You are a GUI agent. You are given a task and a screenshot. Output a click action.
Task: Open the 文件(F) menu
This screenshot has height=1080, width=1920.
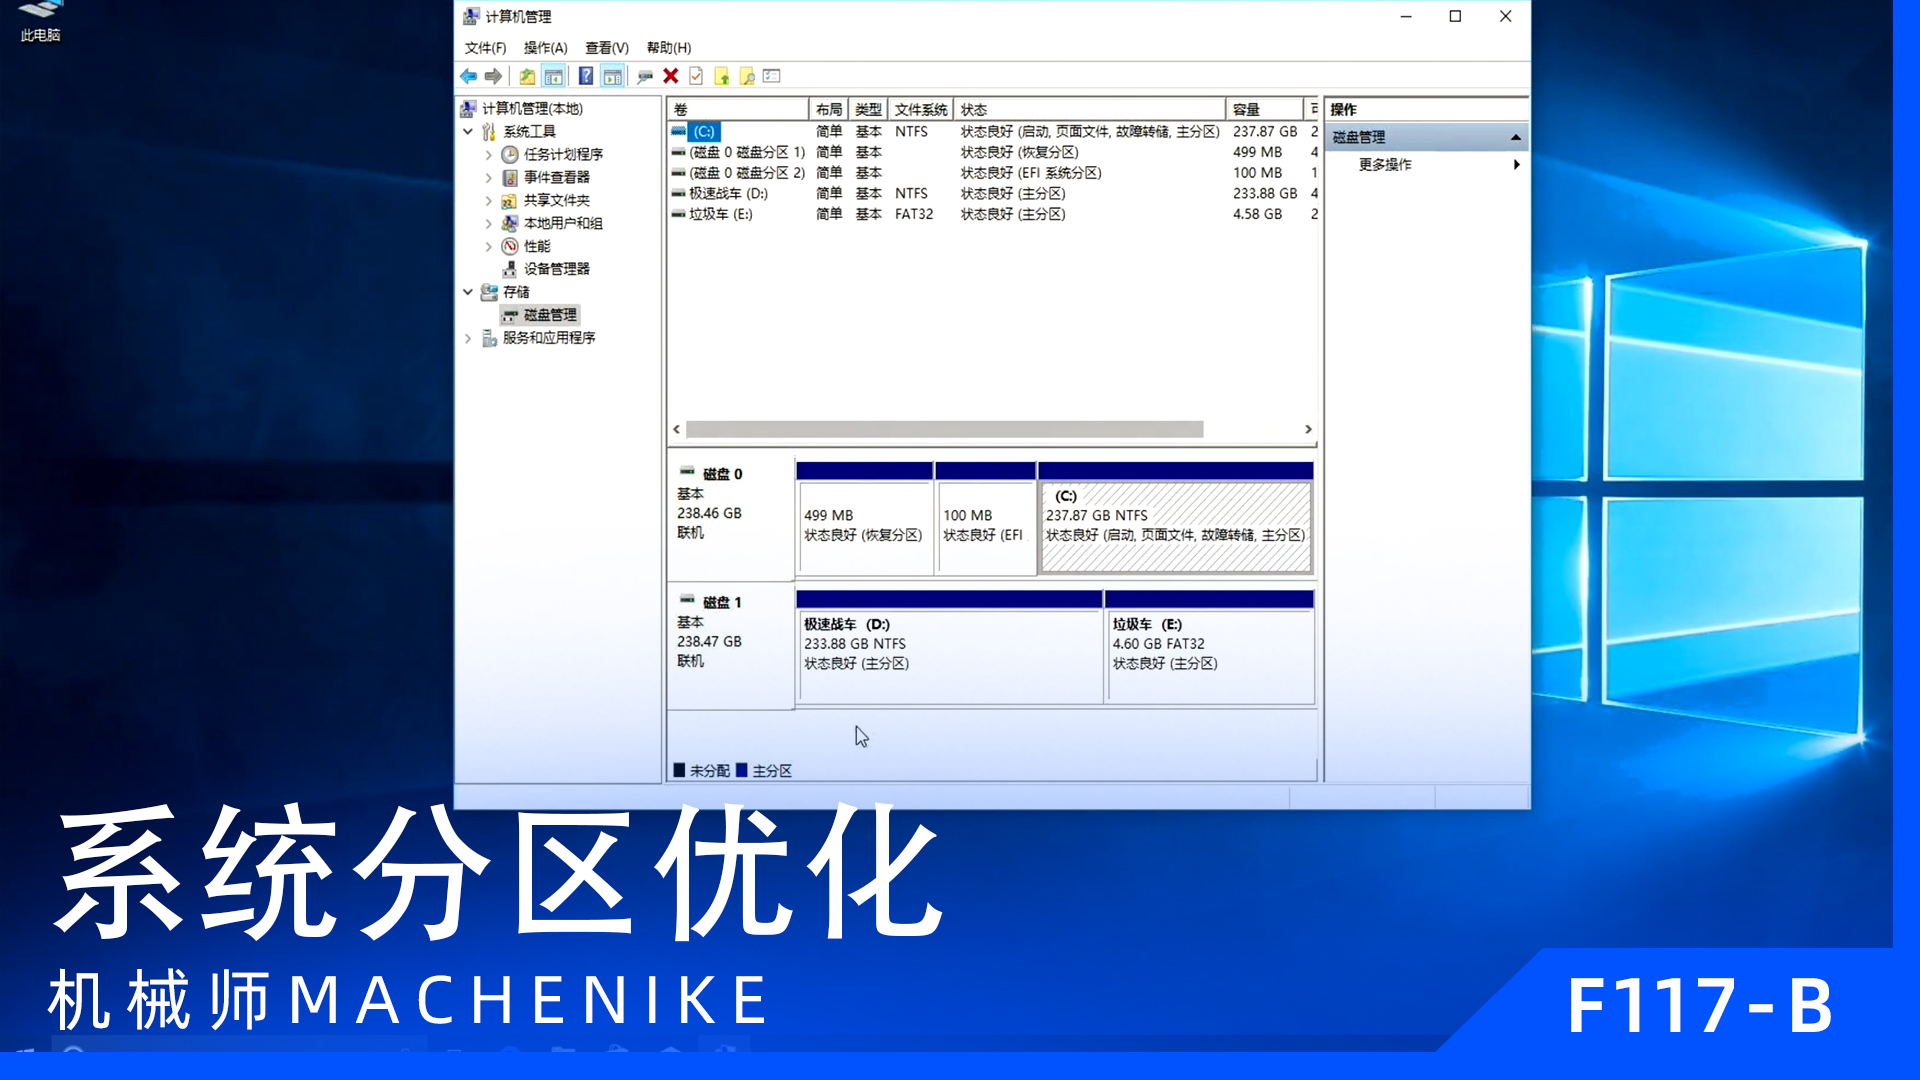(485, 48)
